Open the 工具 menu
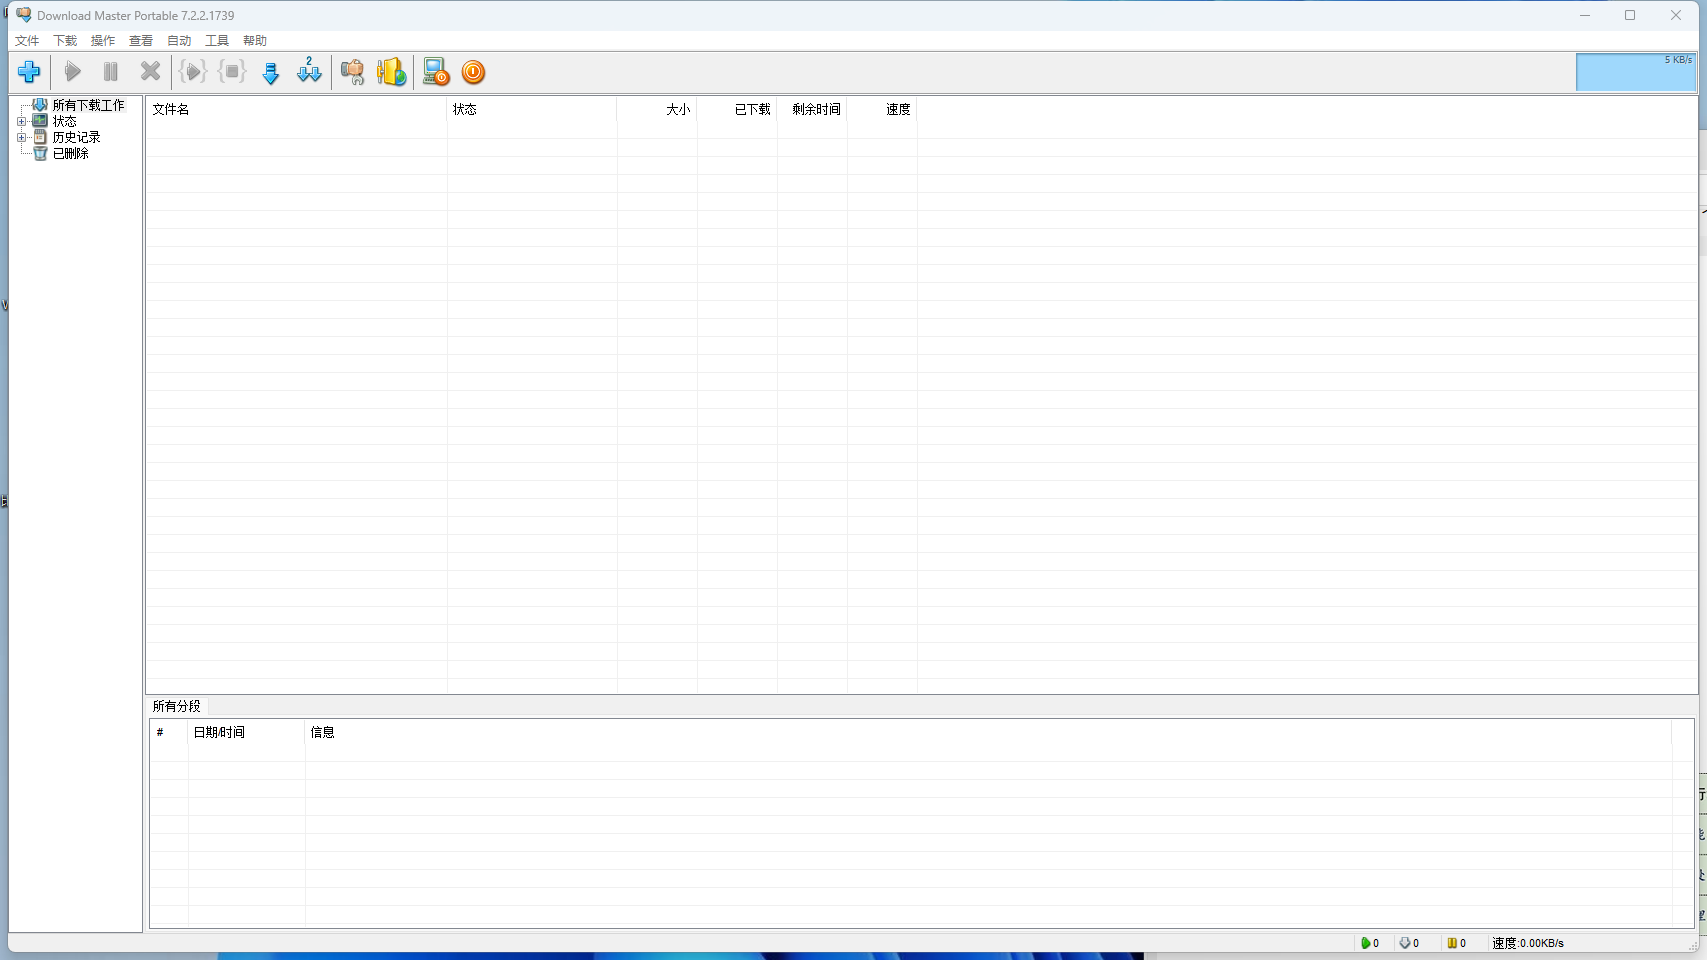 [217, 41]
